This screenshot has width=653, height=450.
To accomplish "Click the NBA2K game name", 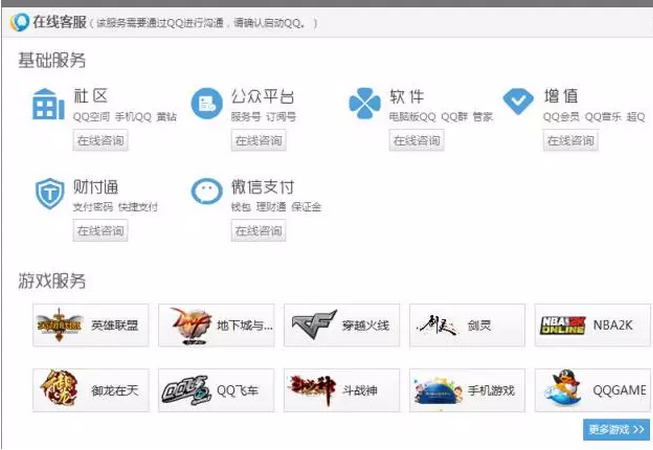I will click(613, 325).
